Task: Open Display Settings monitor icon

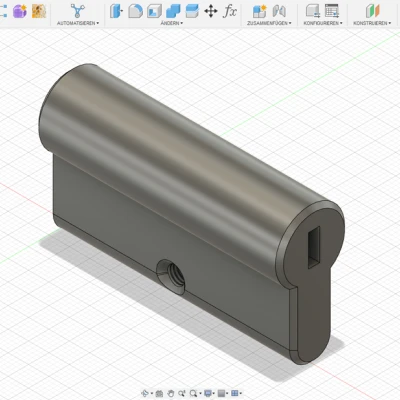Action: point(208,393)
